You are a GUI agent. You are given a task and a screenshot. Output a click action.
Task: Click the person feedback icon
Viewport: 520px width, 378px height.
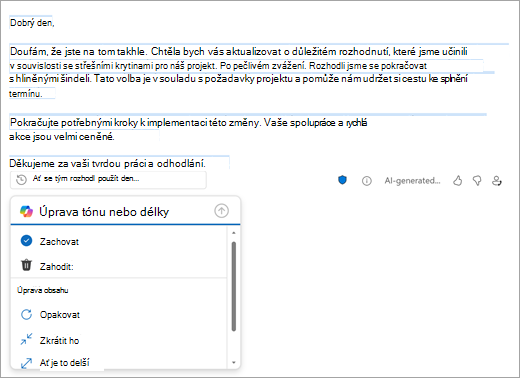497,181
